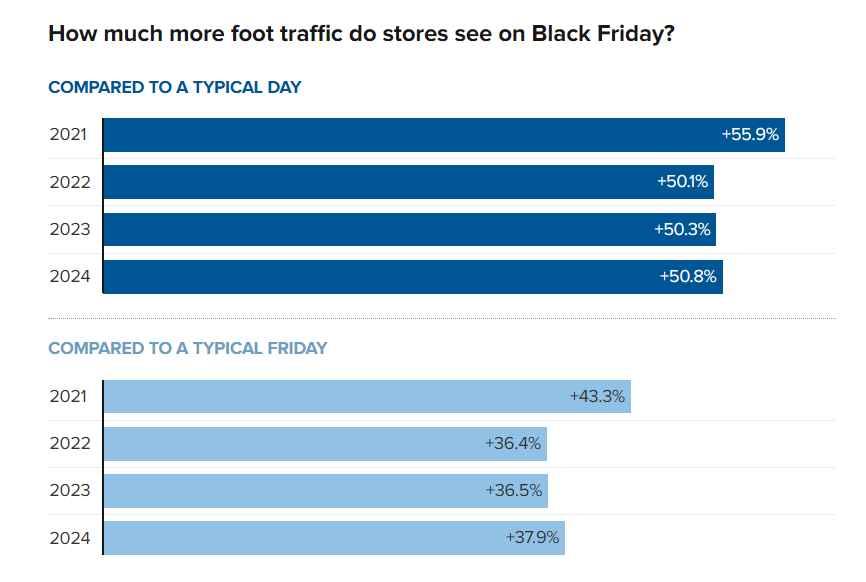Click the chart title about Black Friday
The image size is (866, 582).
pyautogui.click(x=360, y=33)
